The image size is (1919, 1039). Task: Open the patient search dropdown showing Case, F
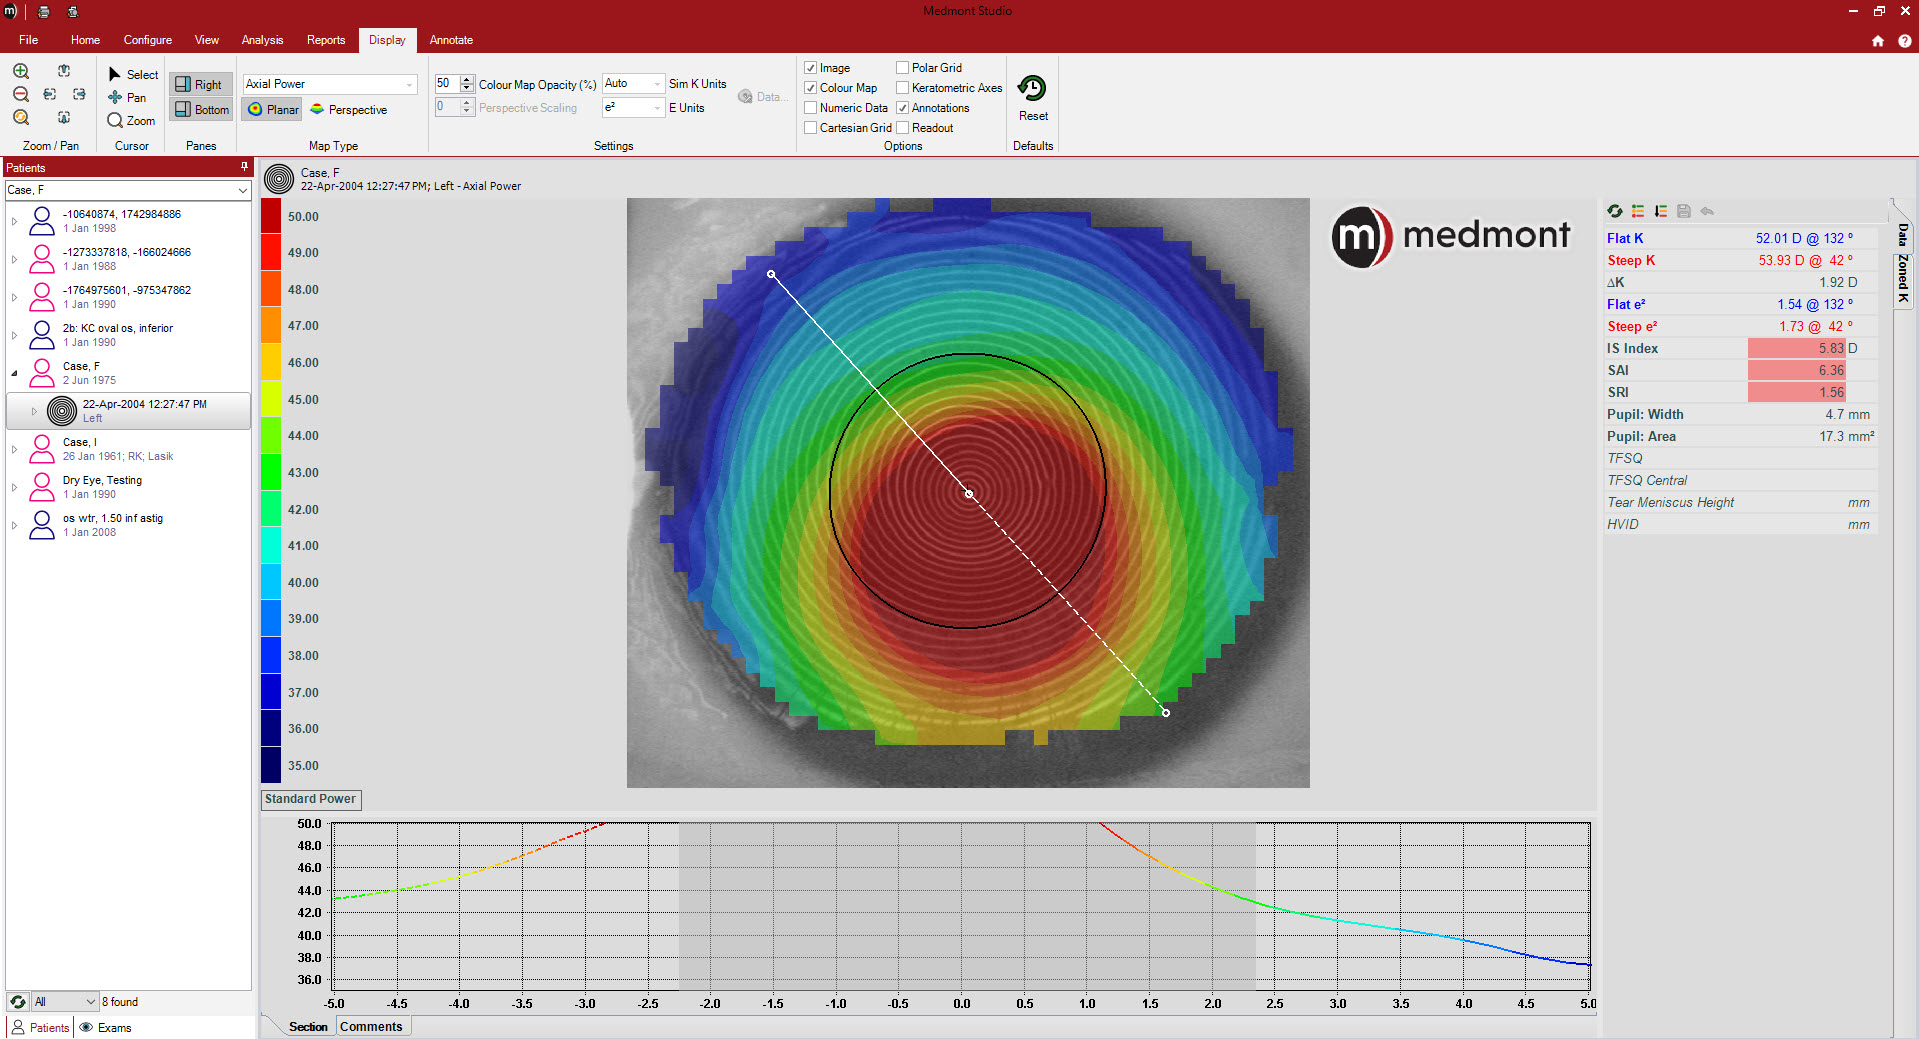pos(242,190)
